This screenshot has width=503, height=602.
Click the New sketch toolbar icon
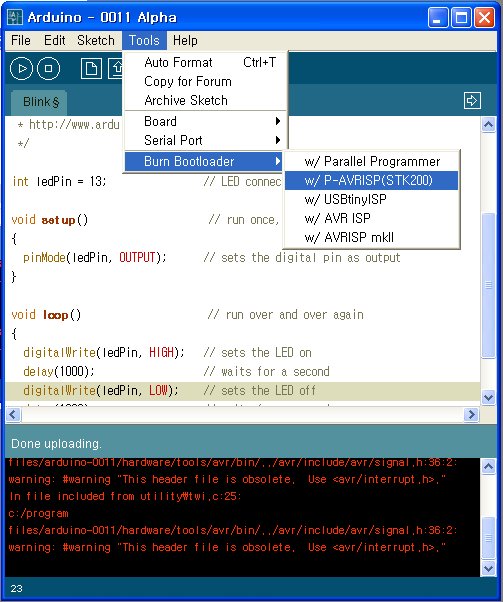click(x=91, y=69)
